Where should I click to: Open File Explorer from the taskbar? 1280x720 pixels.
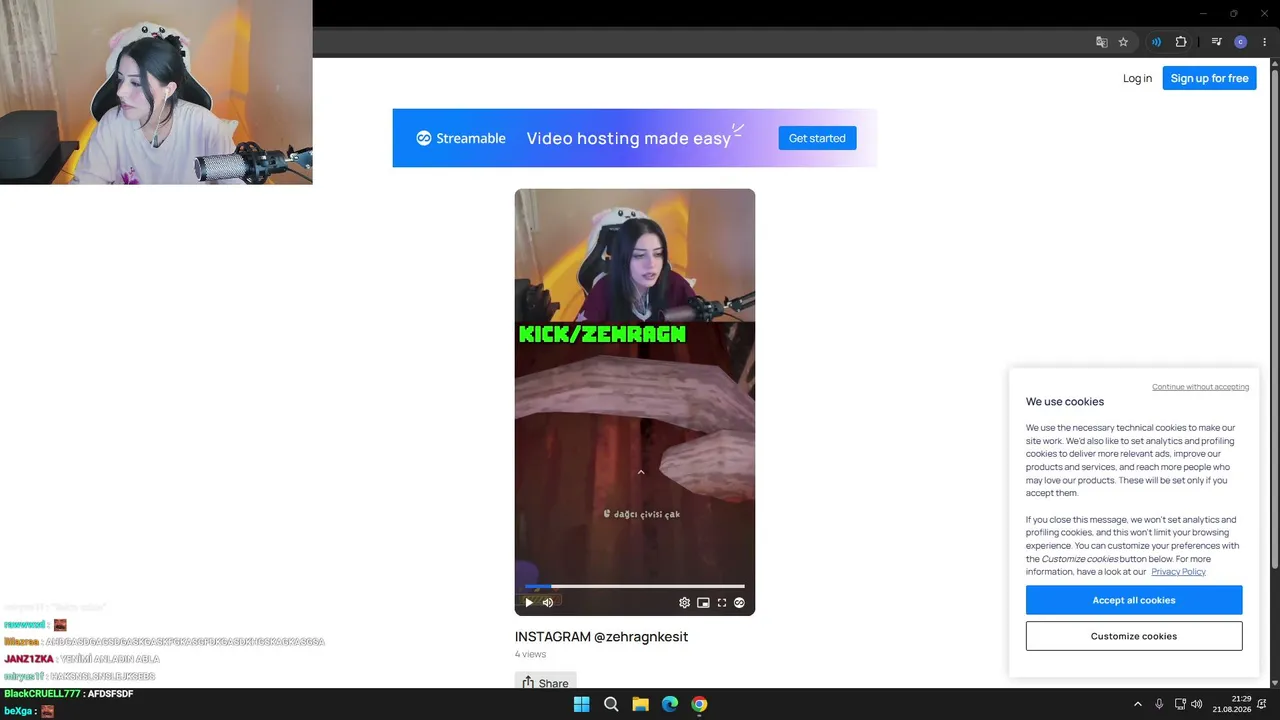(640, 704)
